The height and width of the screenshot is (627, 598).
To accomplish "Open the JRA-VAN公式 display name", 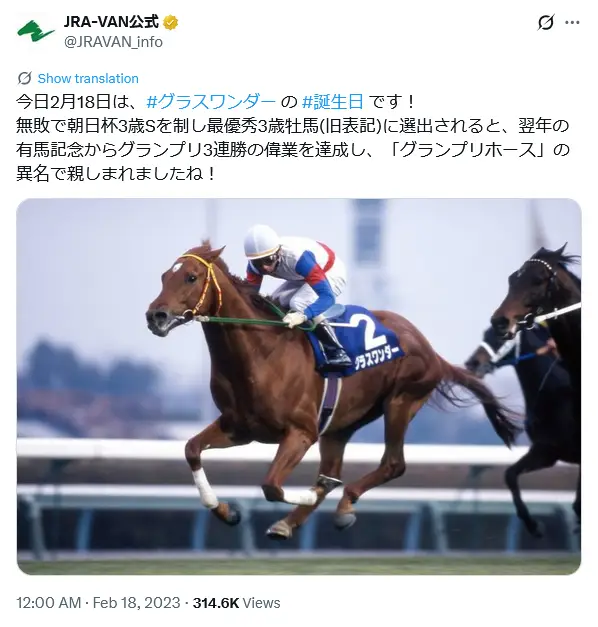I will (x=111, y=22).
